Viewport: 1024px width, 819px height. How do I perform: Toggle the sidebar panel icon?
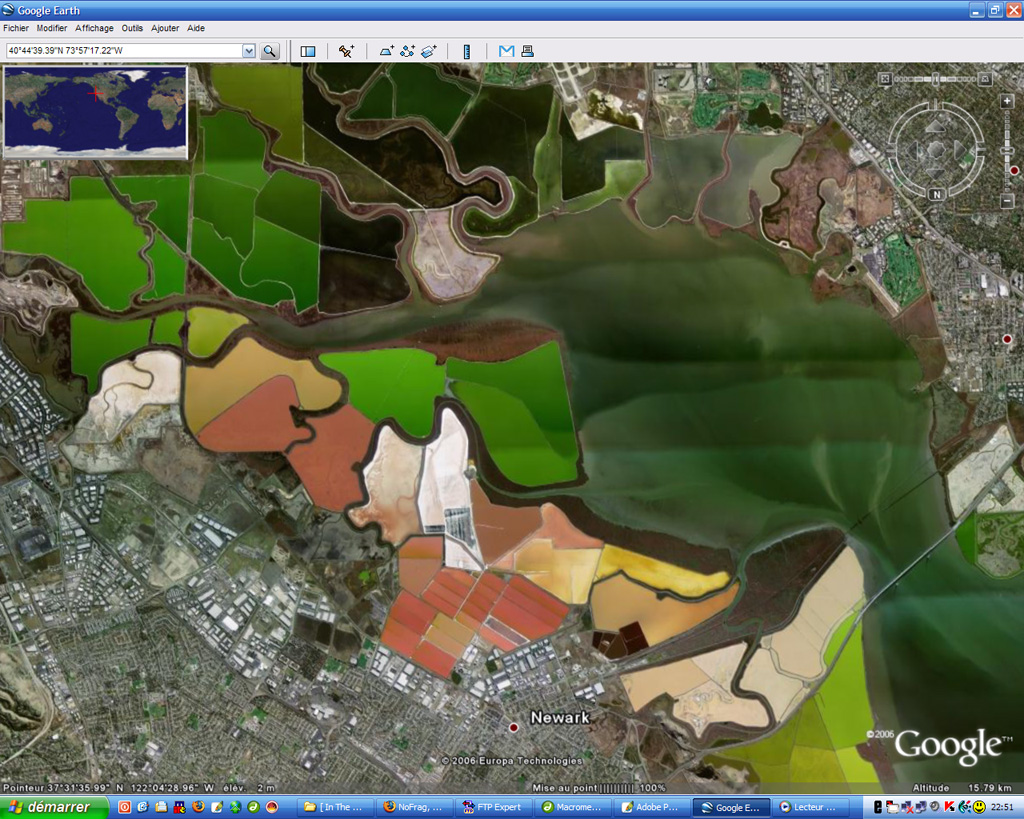[308, 51]
